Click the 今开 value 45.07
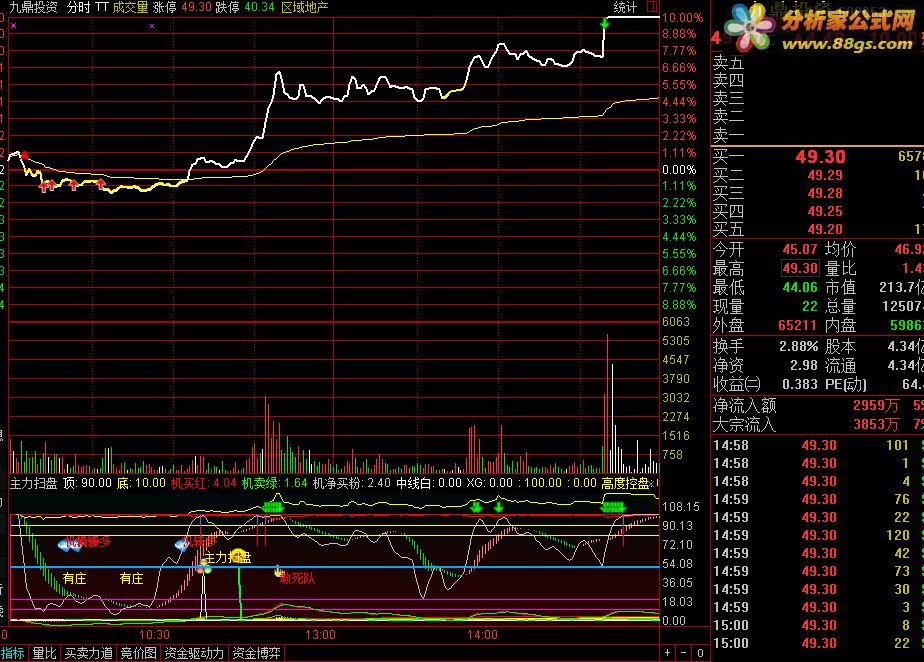This screenshot has height=662, width=924. coord(800,249)
